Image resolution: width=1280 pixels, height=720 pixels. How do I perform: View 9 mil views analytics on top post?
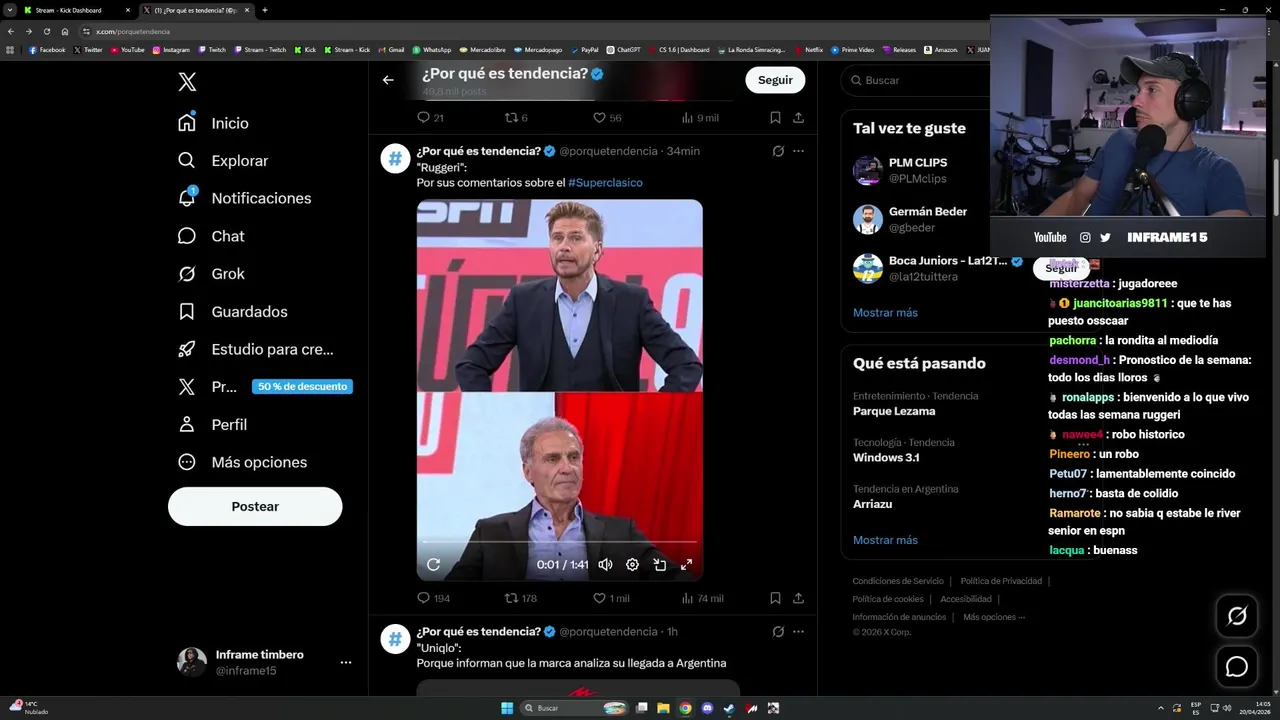pyautogui.click(x=700, y=117)
